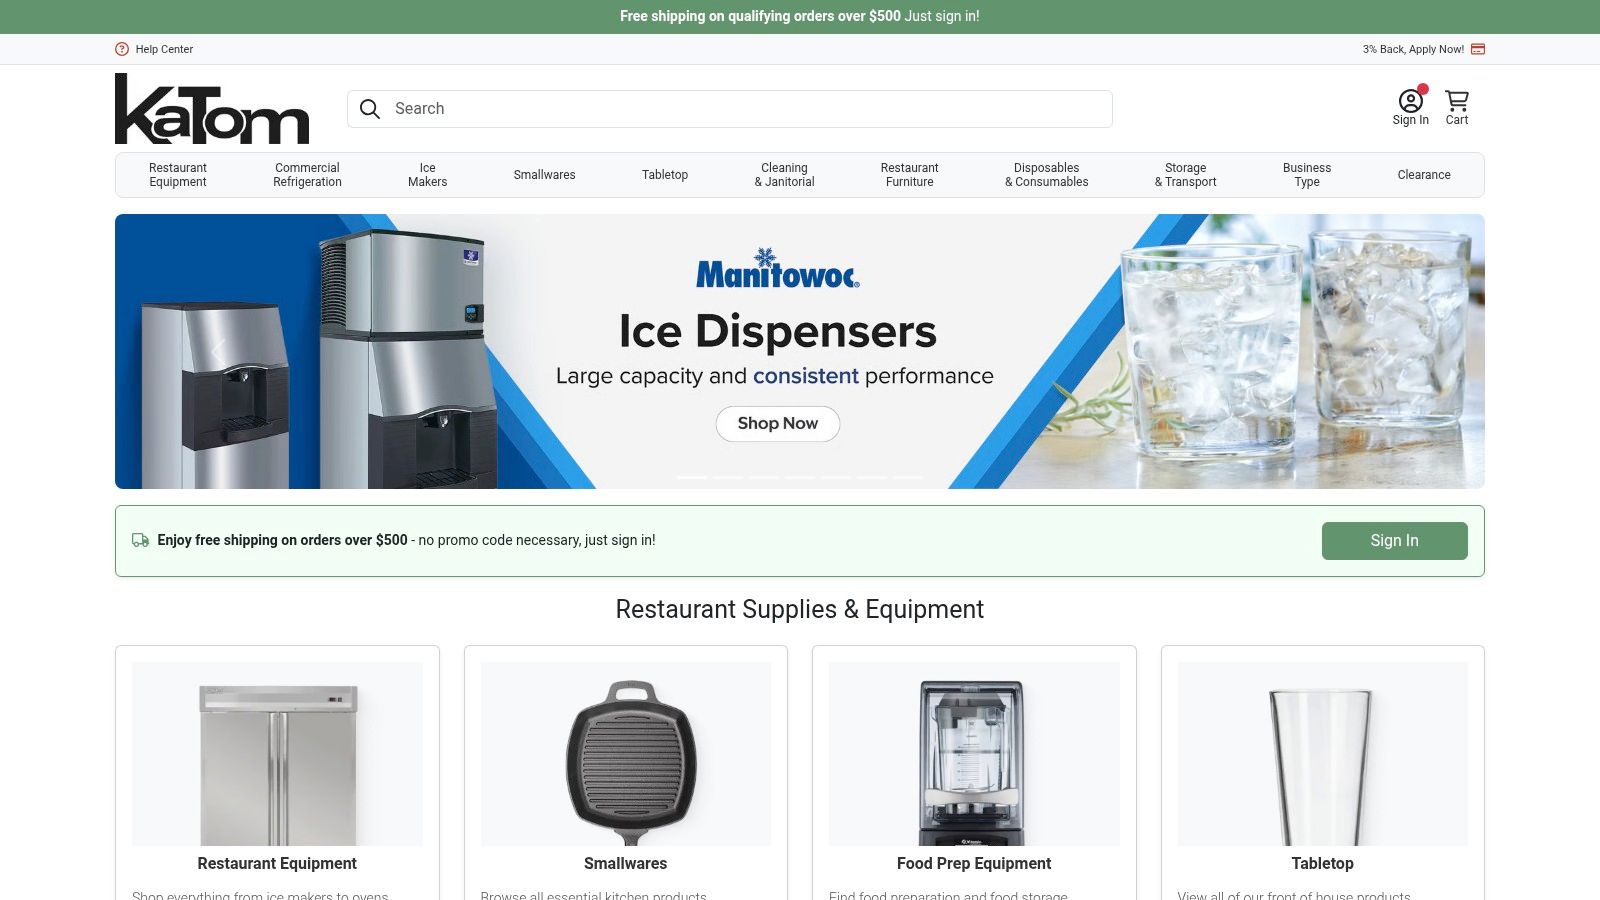Open the Sign In user account icon
1600x900 pixels.
click(x=1411, y=100)
